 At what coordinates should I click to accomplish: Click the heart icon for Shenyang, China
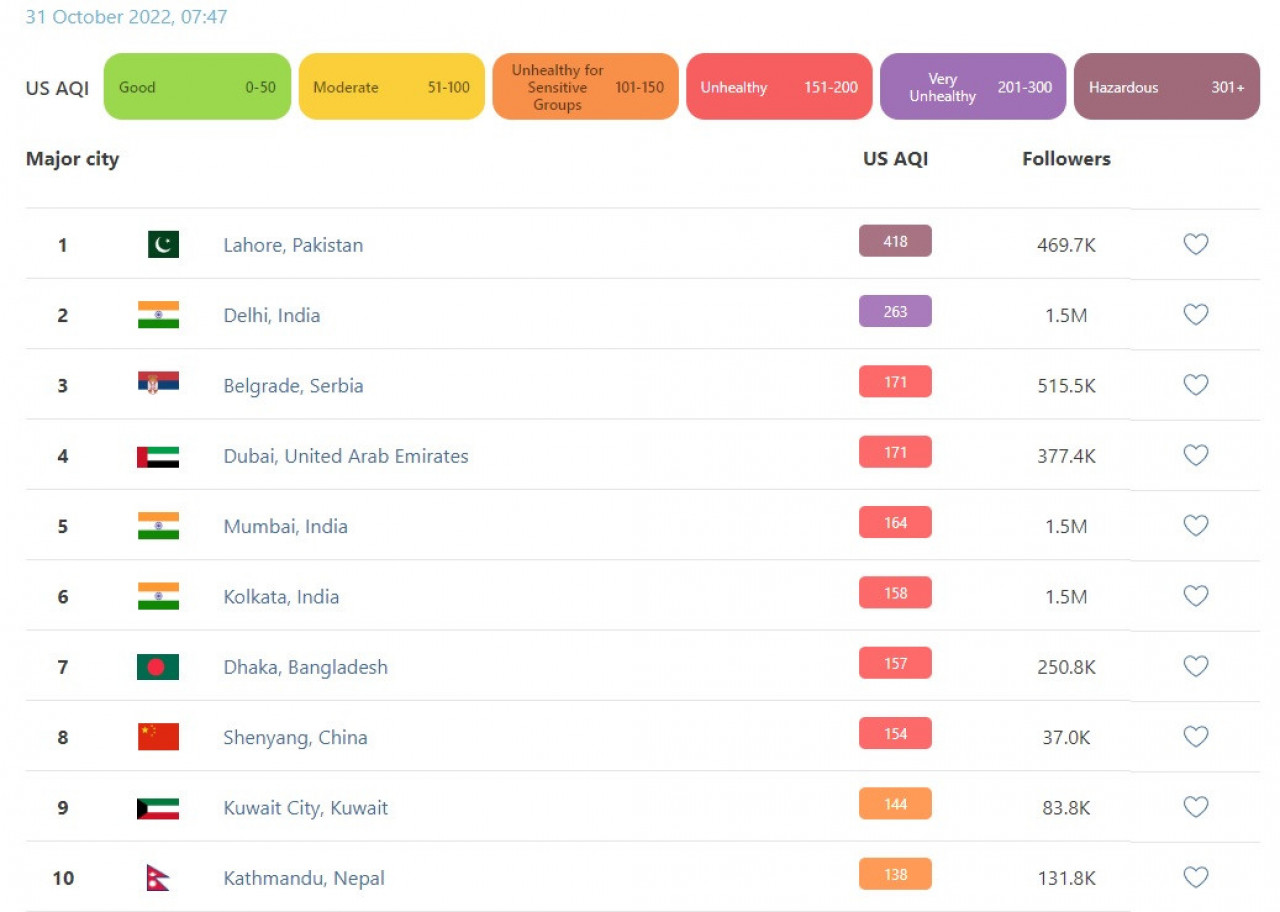[1195, 737]
